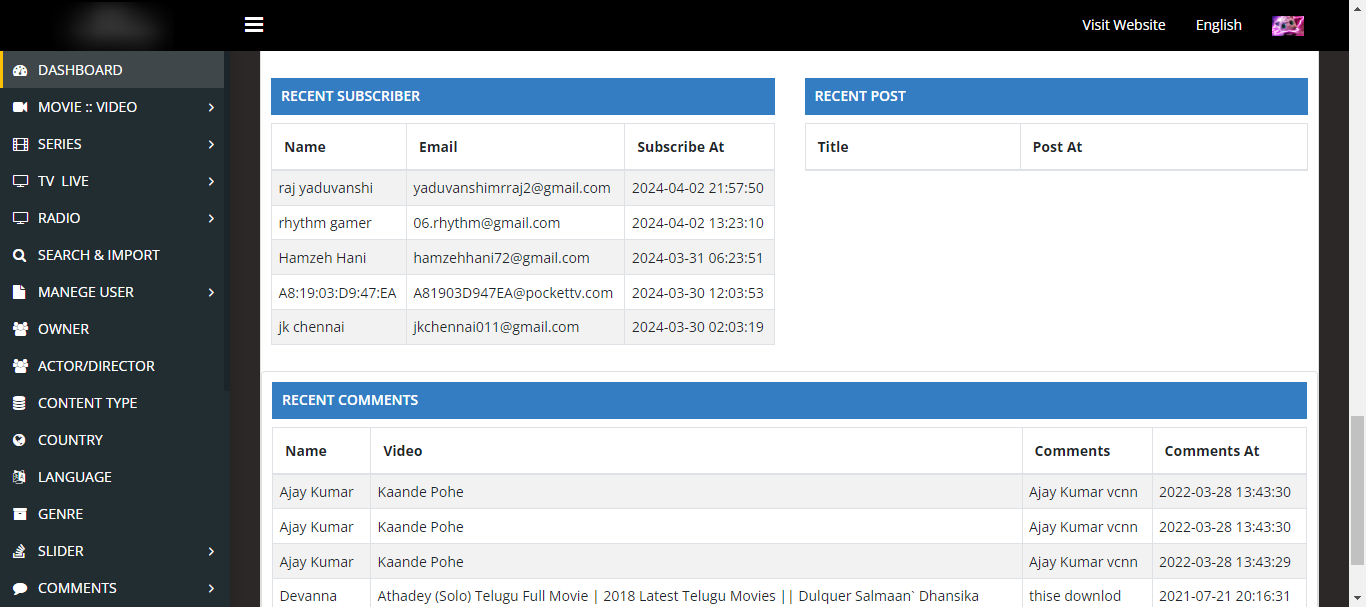Expand the Manege User submenu chevron
The image size is (1366, 607).
coord(211,292)
